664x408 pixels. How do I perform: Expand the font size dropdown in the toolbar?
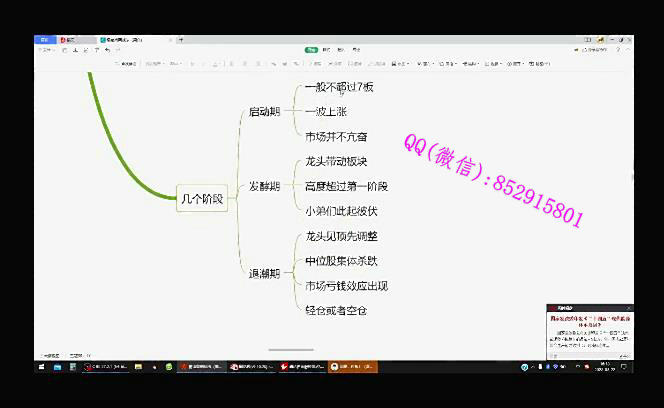(176, 63)
